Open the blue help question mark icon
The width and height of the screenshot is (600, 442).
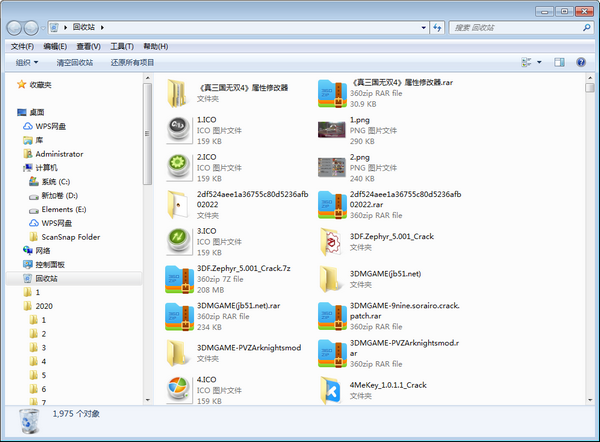(581, 62)
